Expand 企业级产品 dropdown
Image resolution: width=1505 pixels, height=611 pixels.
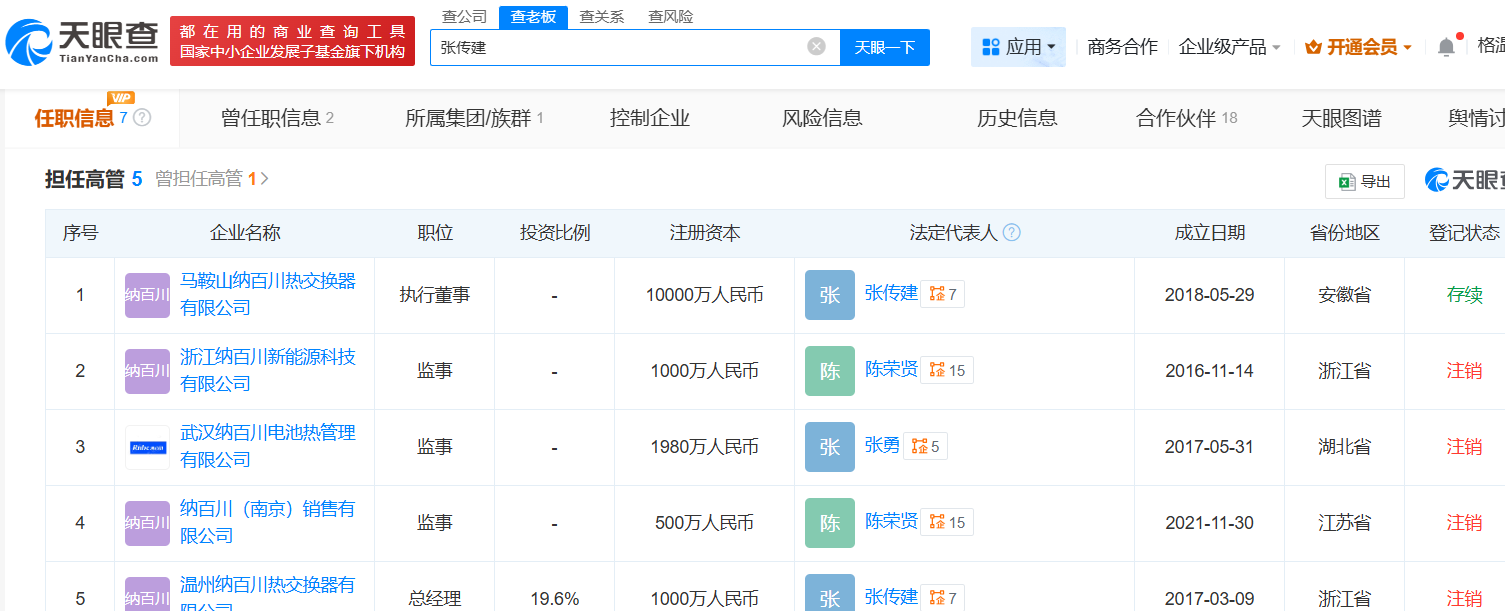1229,47
